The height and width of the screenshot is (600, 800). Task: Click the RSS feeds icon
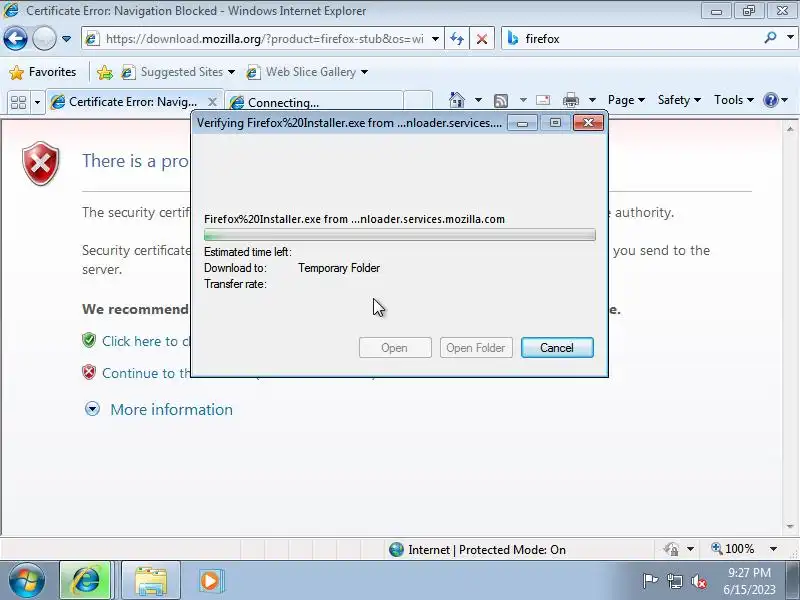(x=501, y=101)
